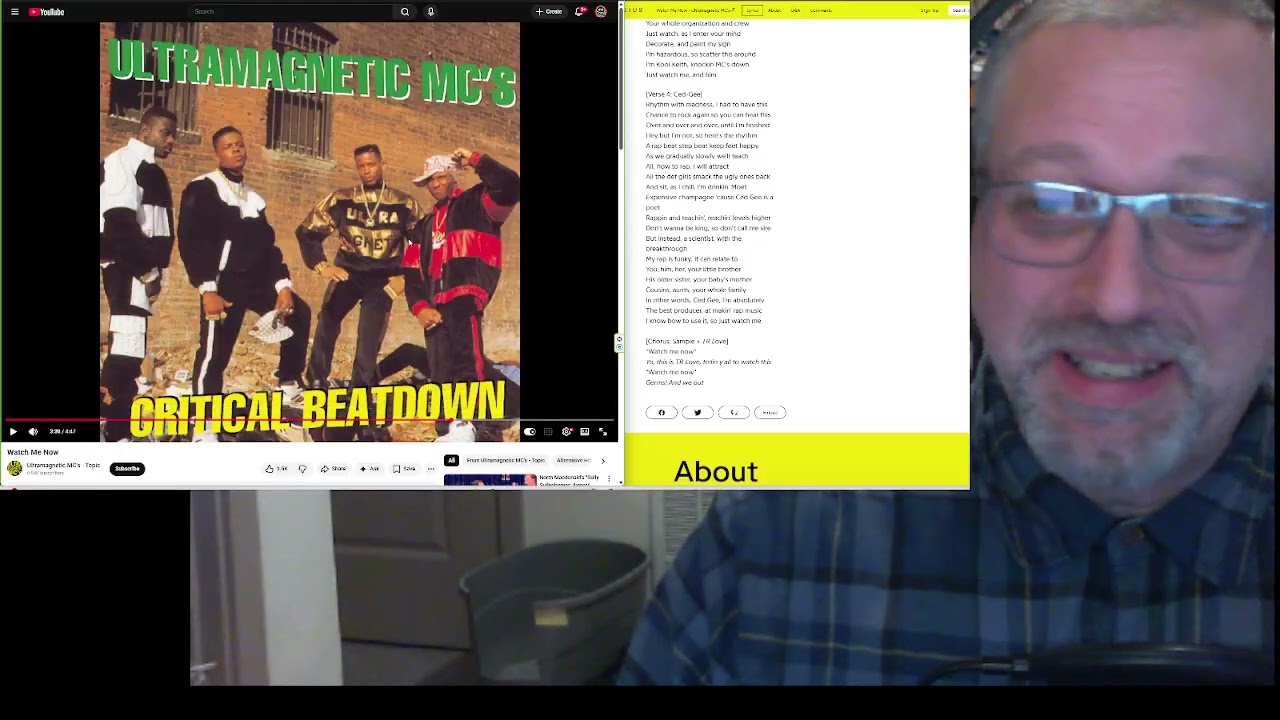The width and height of the screenshot is (1280, 720).
Task: Open the three-dot more actions menu under video
Action: pos(431,468)
